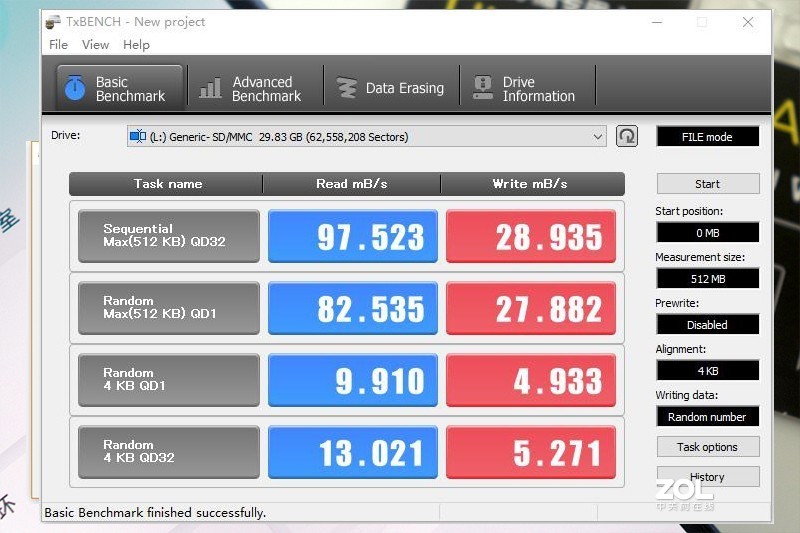Open the Start position 0 MB selector
This screenshot has width=800, height=533.
coord(708,233)
